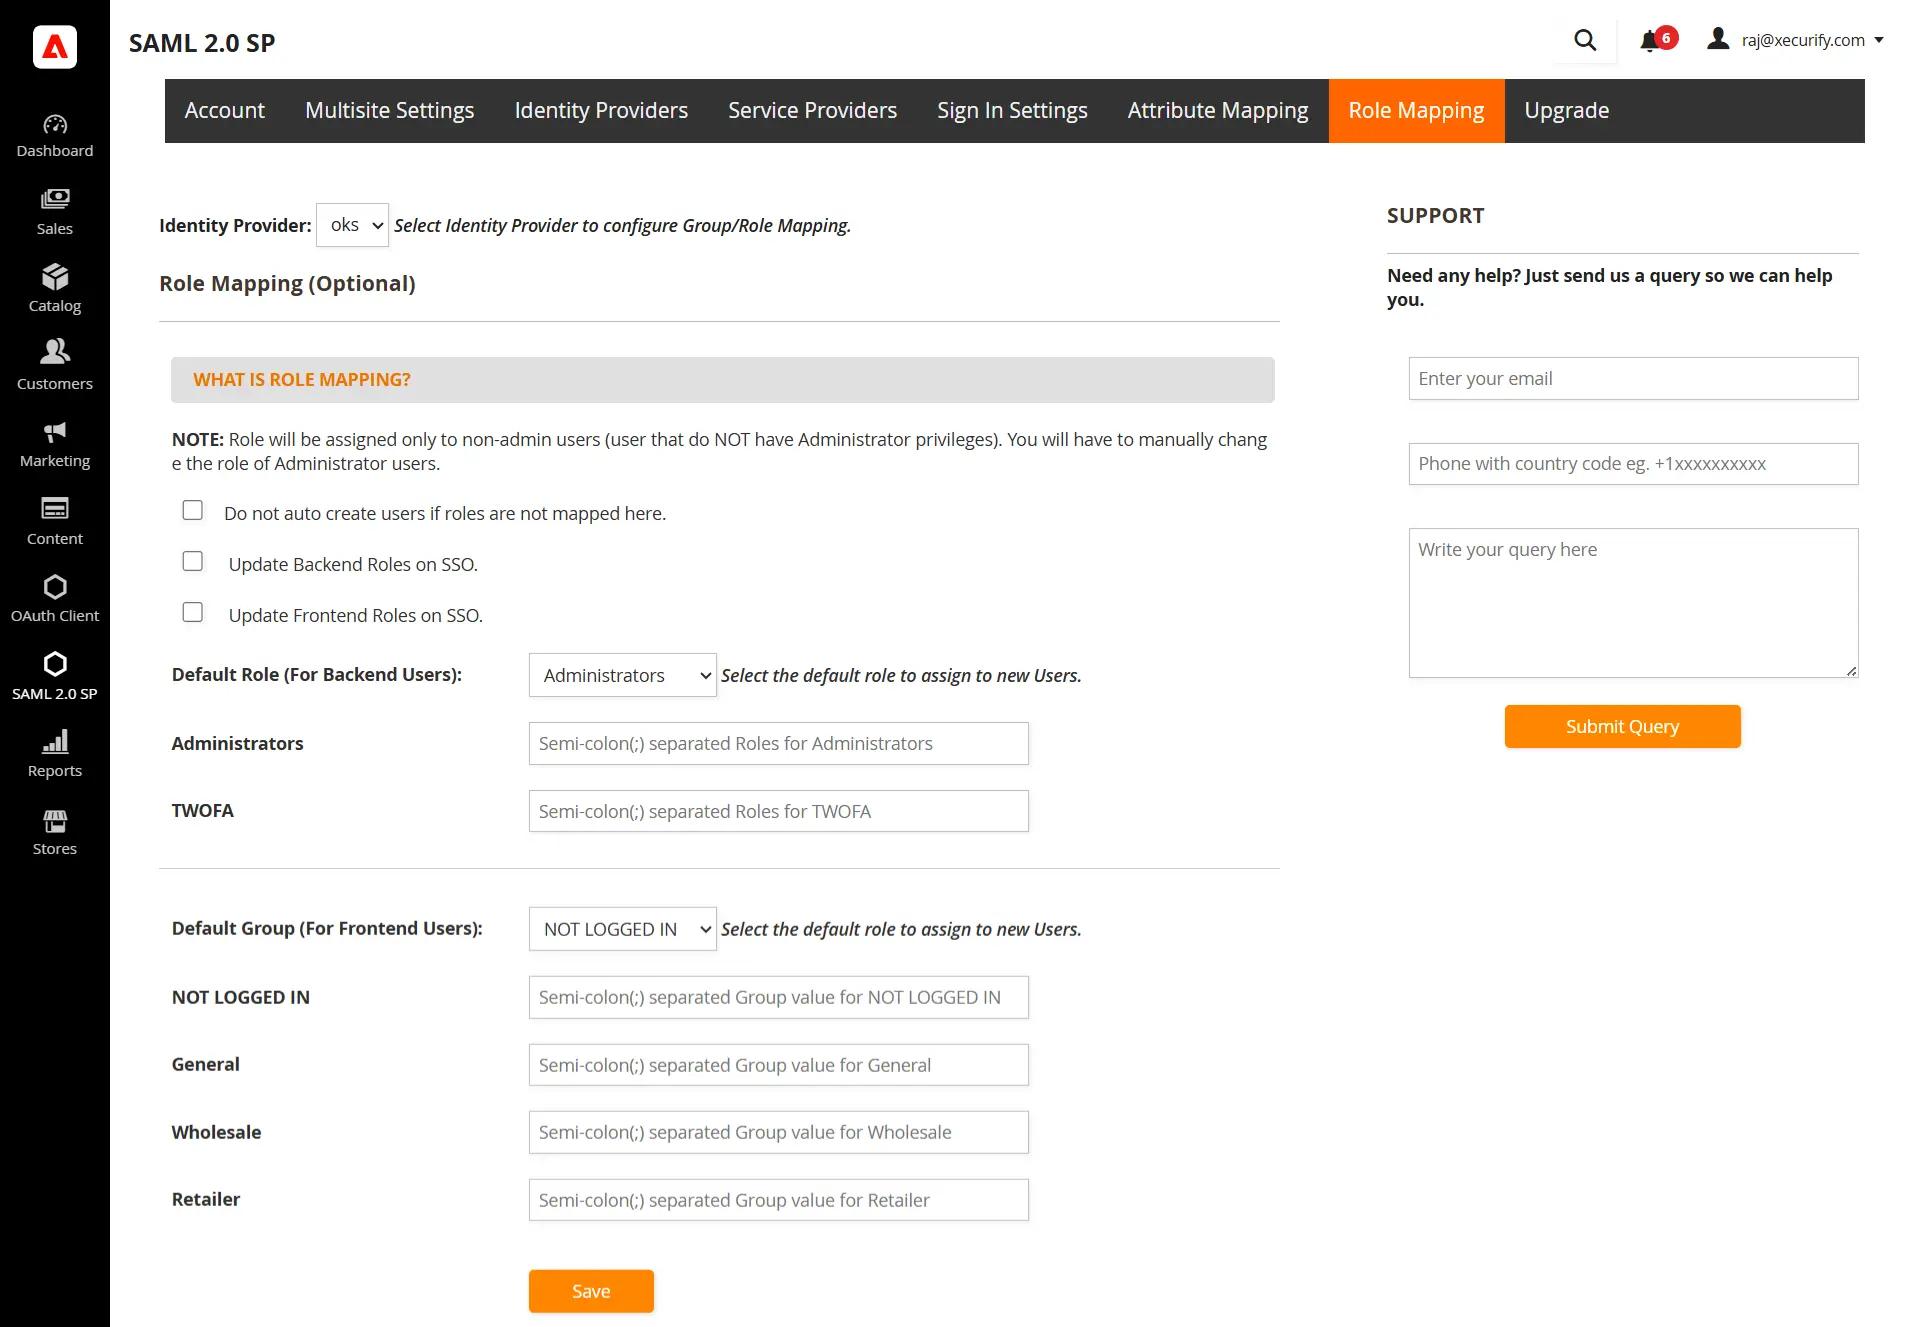Screen dimensions: 1920x1327
Task: Focus the Retailer group value field
Action: pos(778,1200)
